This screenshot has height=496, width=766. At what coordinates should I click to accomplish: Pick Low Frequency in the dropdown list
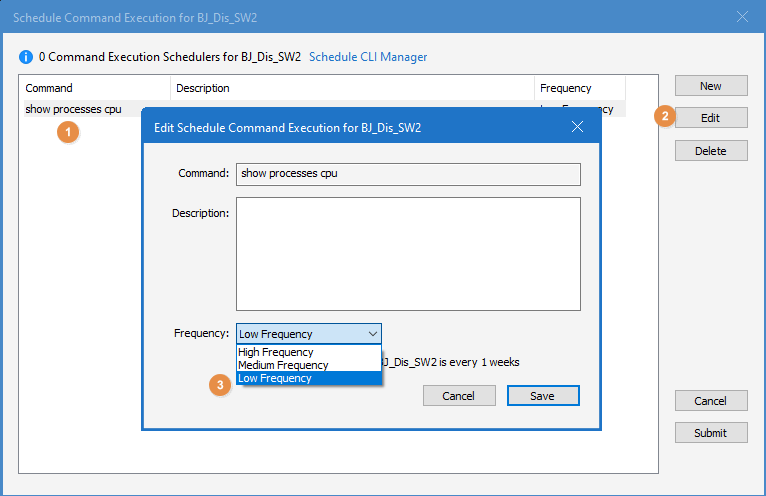pos(275,378)
